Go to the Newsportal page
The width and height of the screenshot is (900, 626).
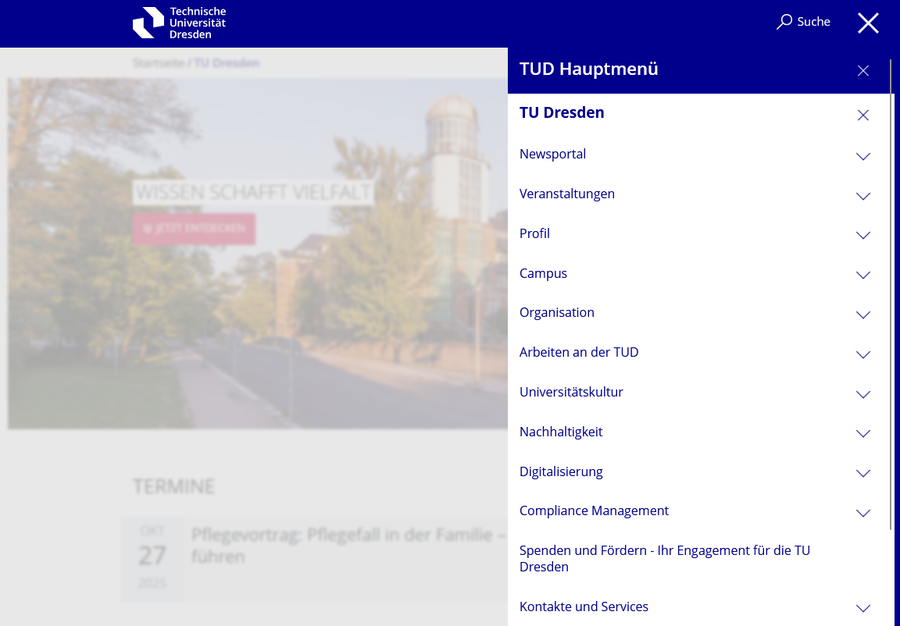tap(552, 154)
